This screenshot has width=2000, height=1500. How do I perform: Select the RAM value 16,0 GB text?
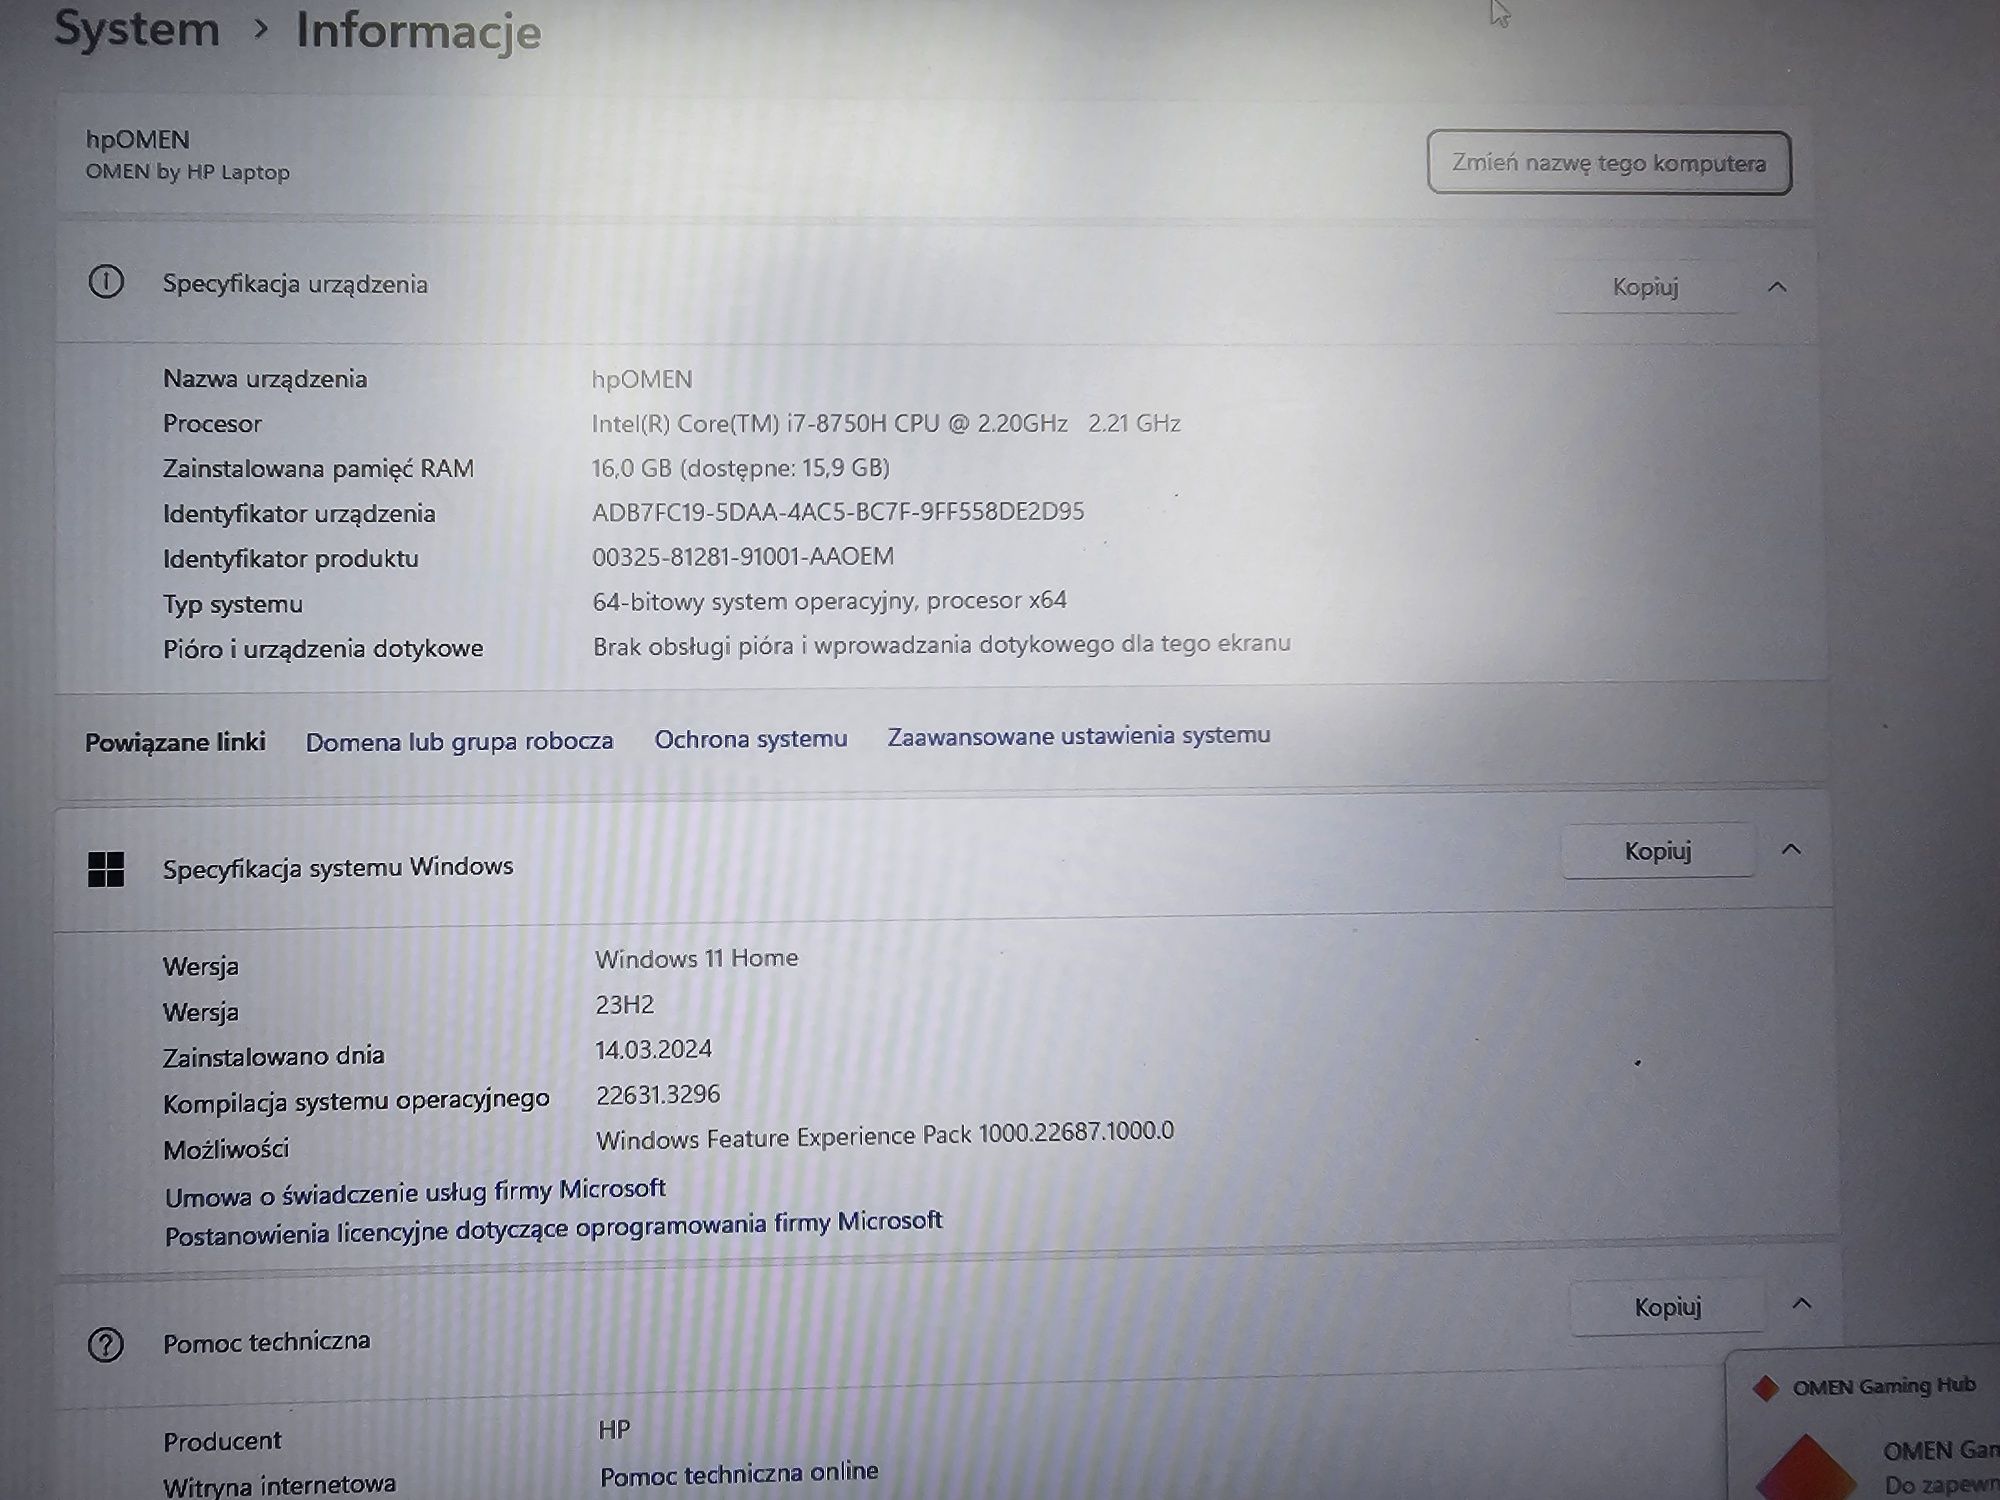point(740,467)
